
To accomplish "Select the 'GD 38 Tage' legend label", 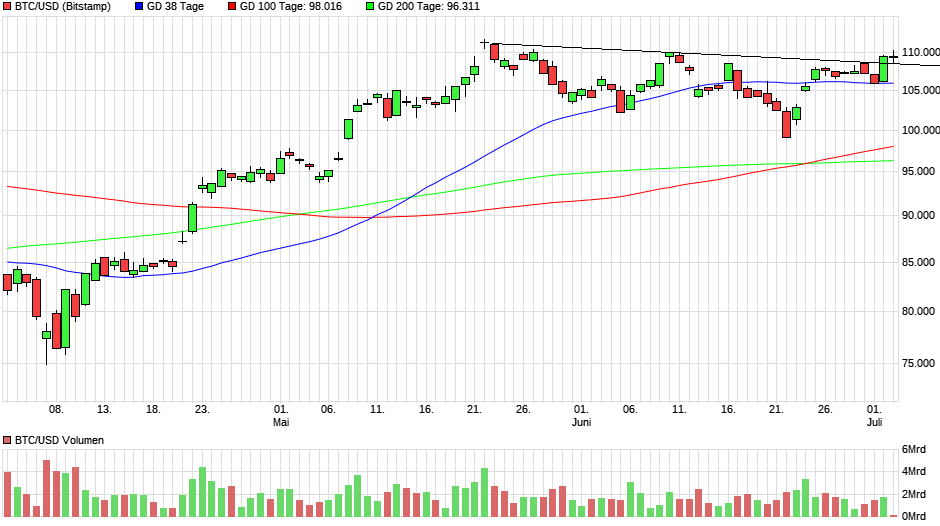I will 175,7.
